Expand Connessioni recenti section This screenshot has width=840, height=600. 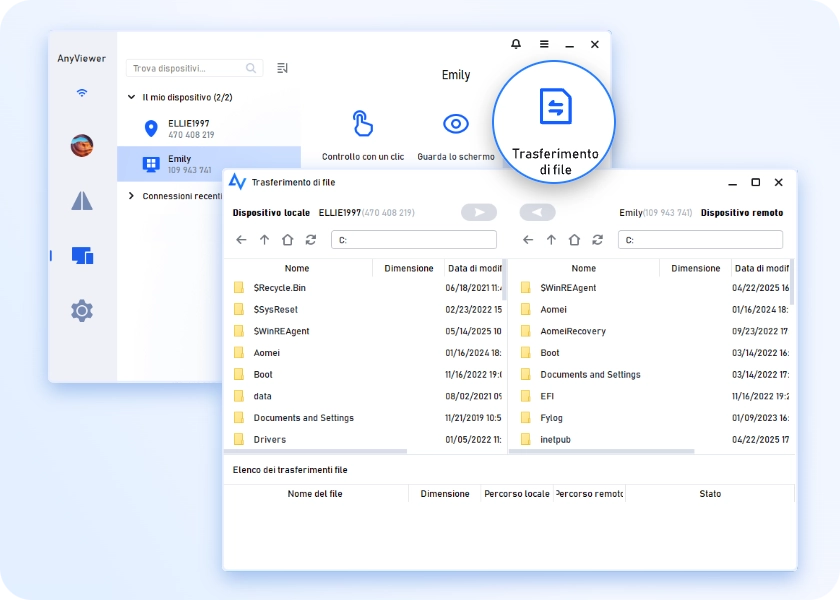coord(132,196)
